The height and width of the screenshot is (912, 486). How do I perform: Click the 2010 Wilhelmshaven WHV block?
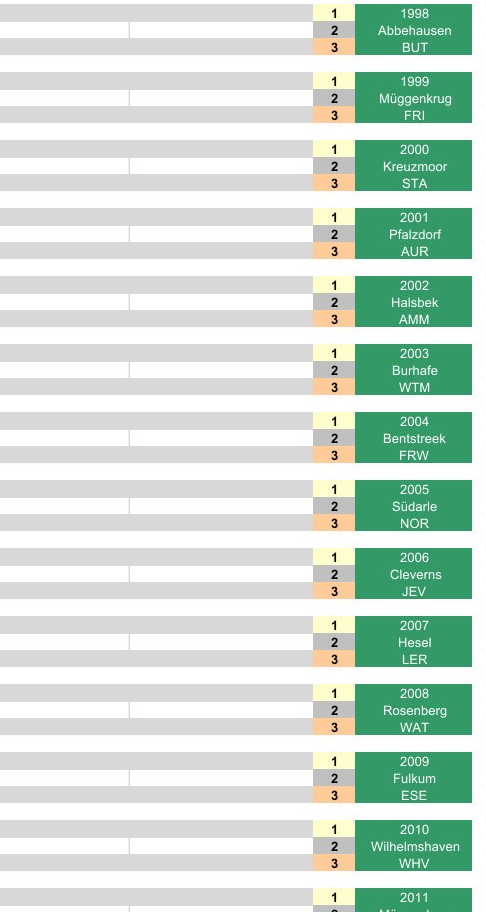pos(413,846)
